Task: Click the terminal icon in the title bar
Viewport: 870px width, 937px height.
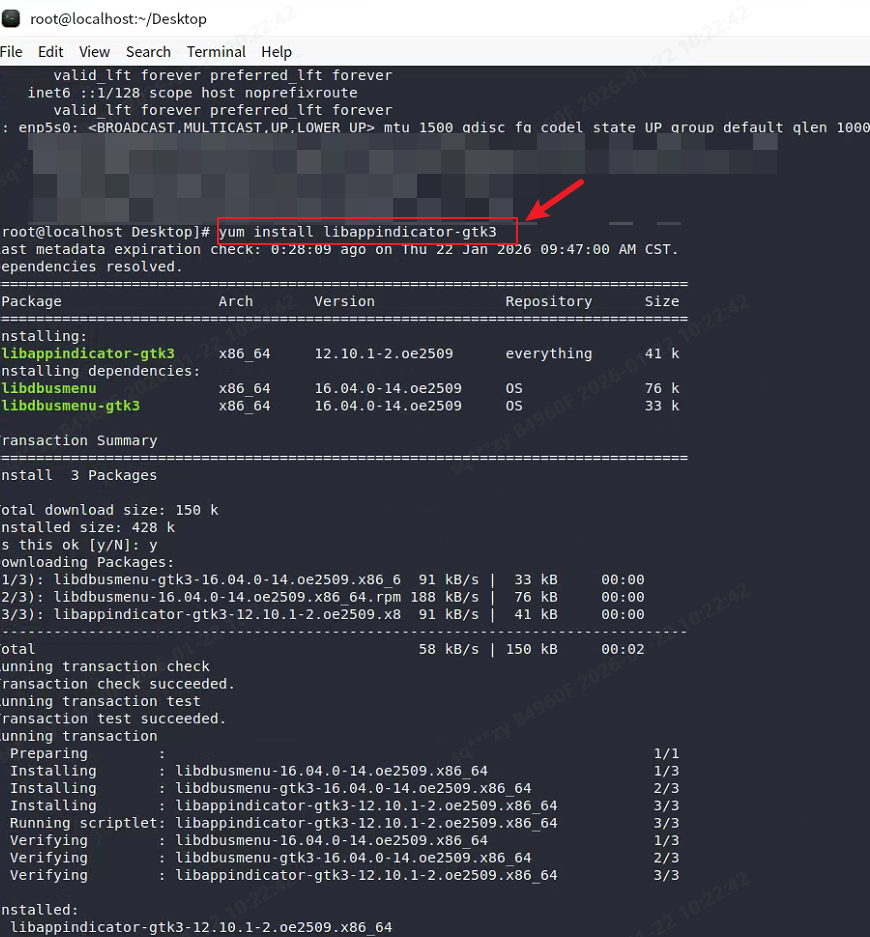Action: (x=11, y=18)
